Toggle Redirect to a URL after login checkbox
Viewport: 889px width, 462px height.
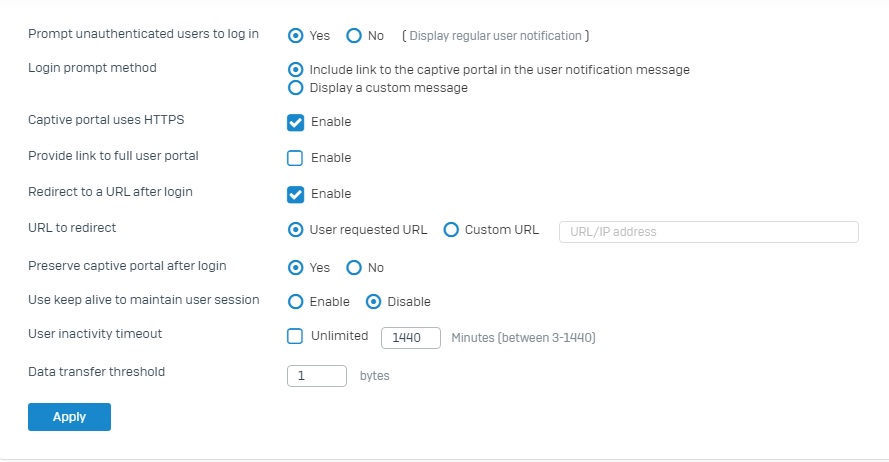click(295, 194)
